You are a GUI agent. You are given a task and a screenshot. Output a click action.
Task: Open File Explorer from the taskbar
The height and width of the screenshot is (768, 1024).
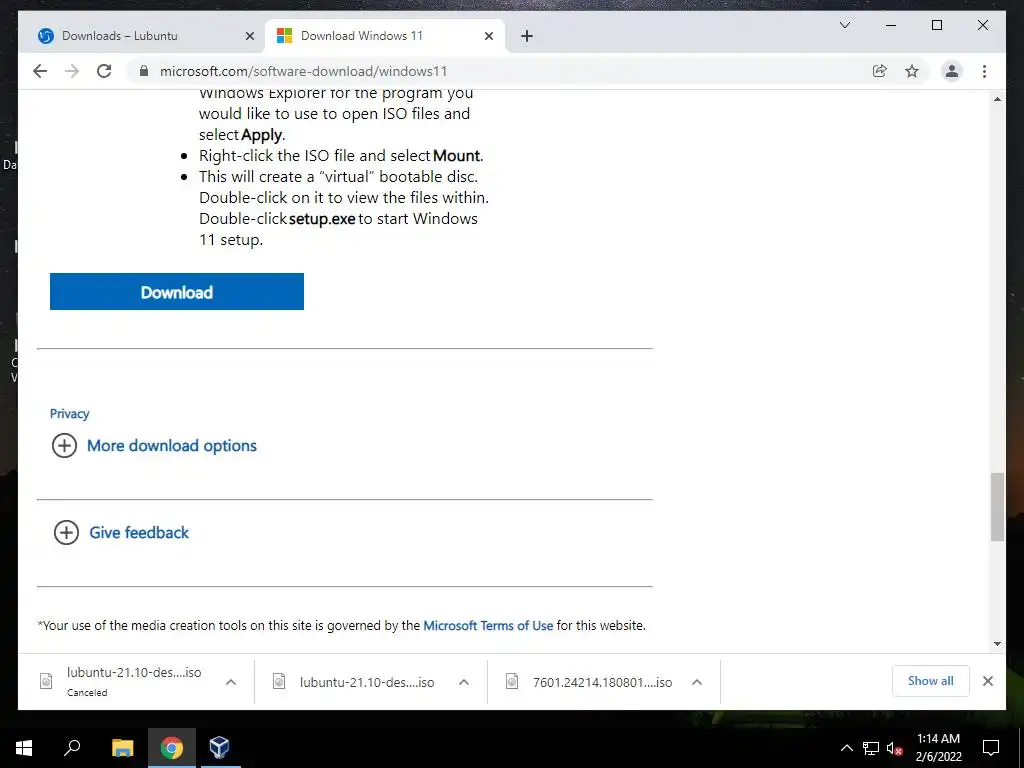[x=122, y=748]
